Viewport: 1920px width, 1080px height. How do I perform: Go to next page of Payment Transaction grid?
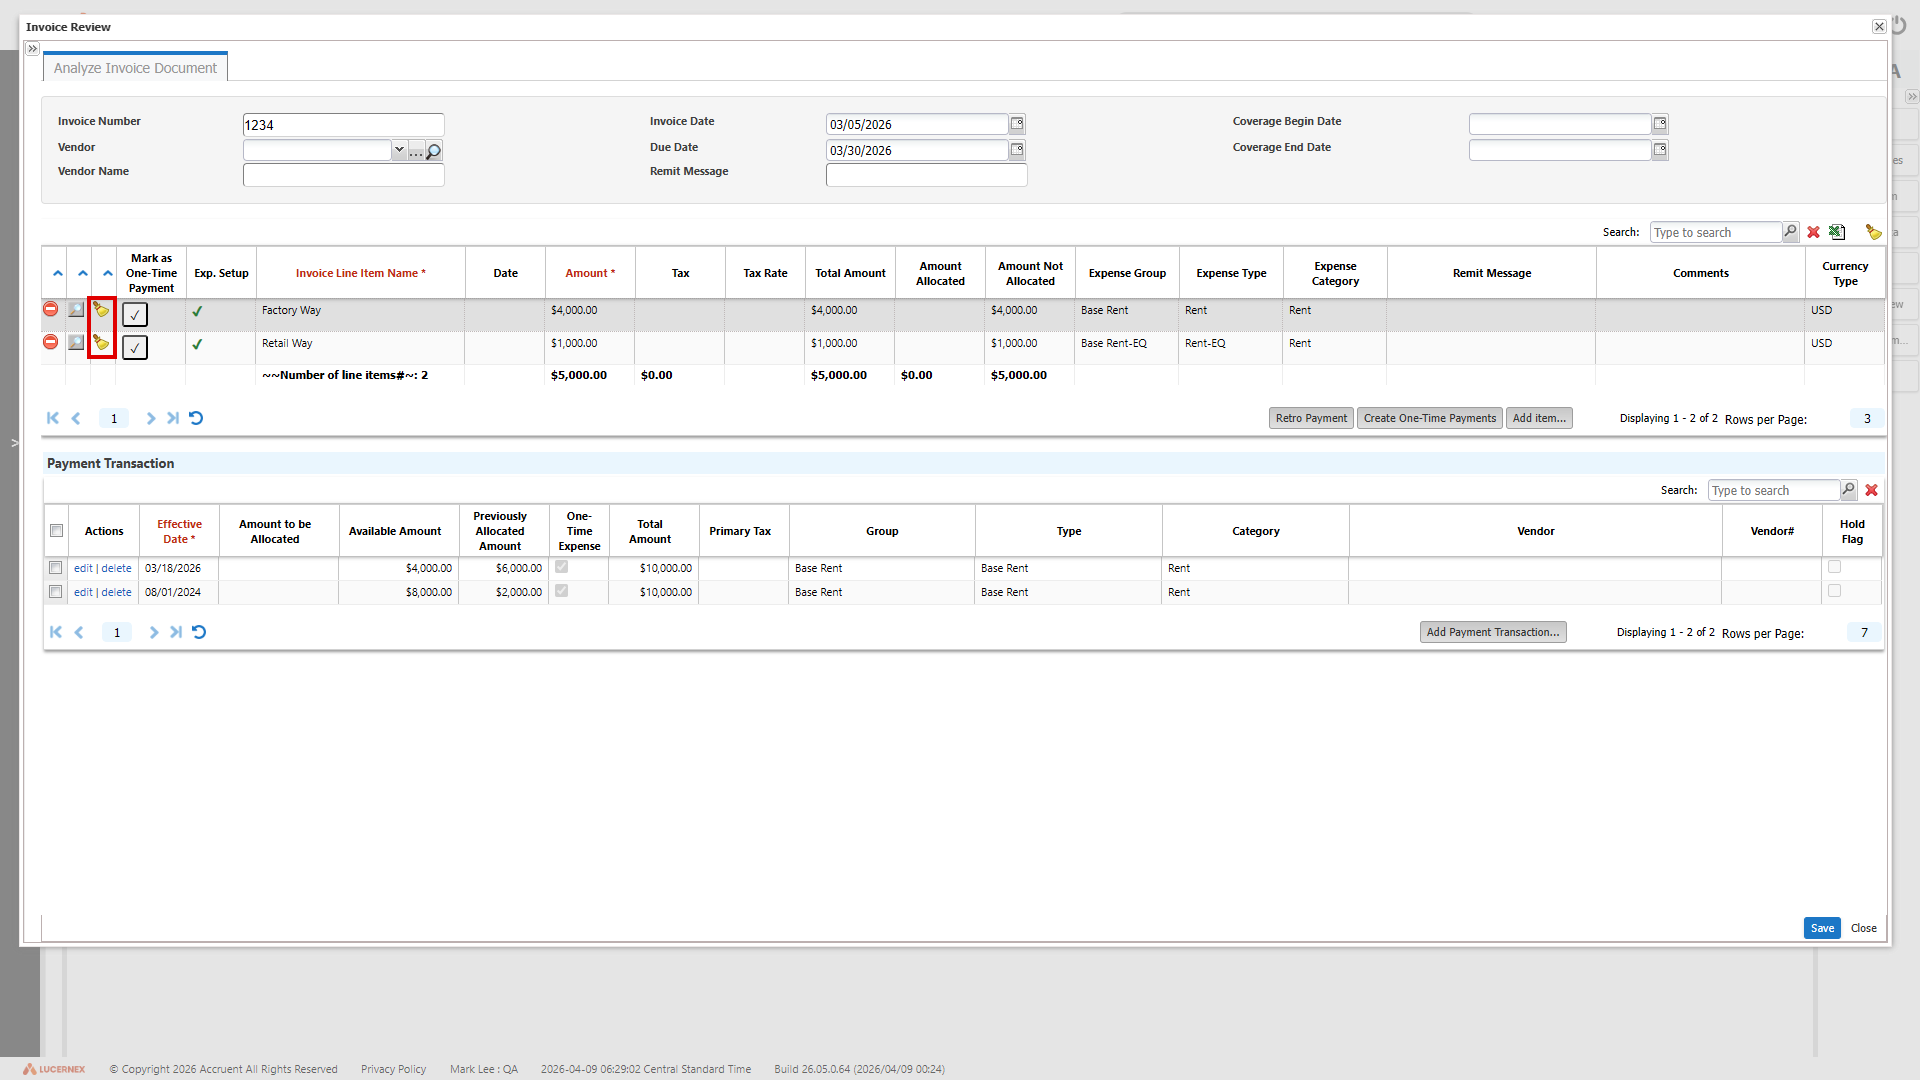154,632
